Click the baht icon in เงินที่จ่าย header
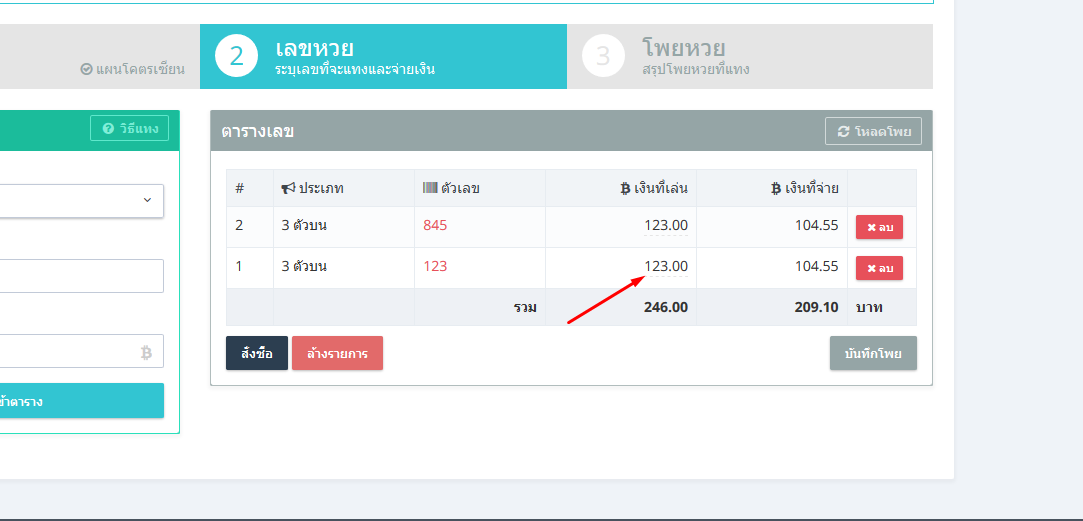 coord(776,188)
